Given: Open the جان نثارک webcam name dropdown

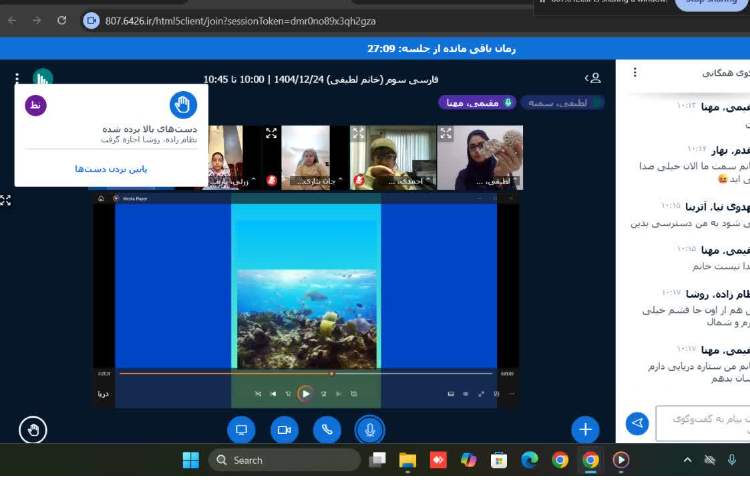Looking at the screenshot, I should point(317,181).
